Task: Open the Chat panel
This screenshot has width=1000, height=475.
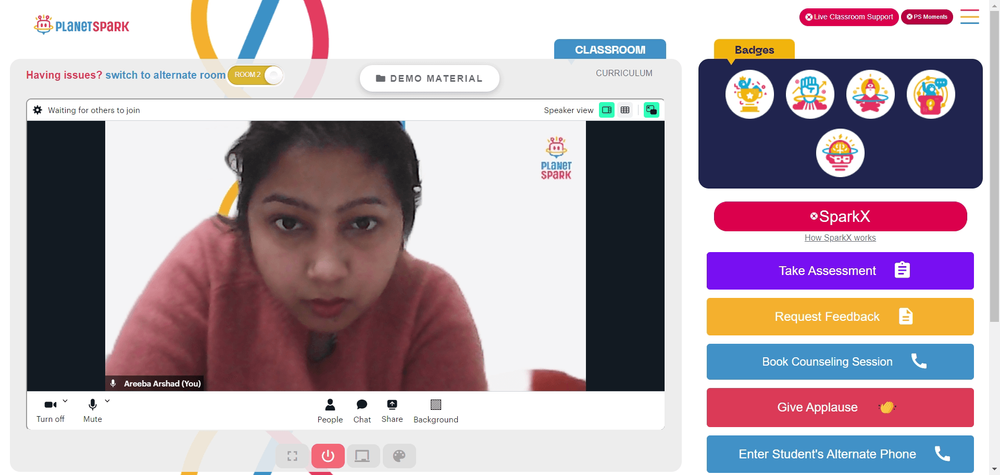Action: [362, 411]
